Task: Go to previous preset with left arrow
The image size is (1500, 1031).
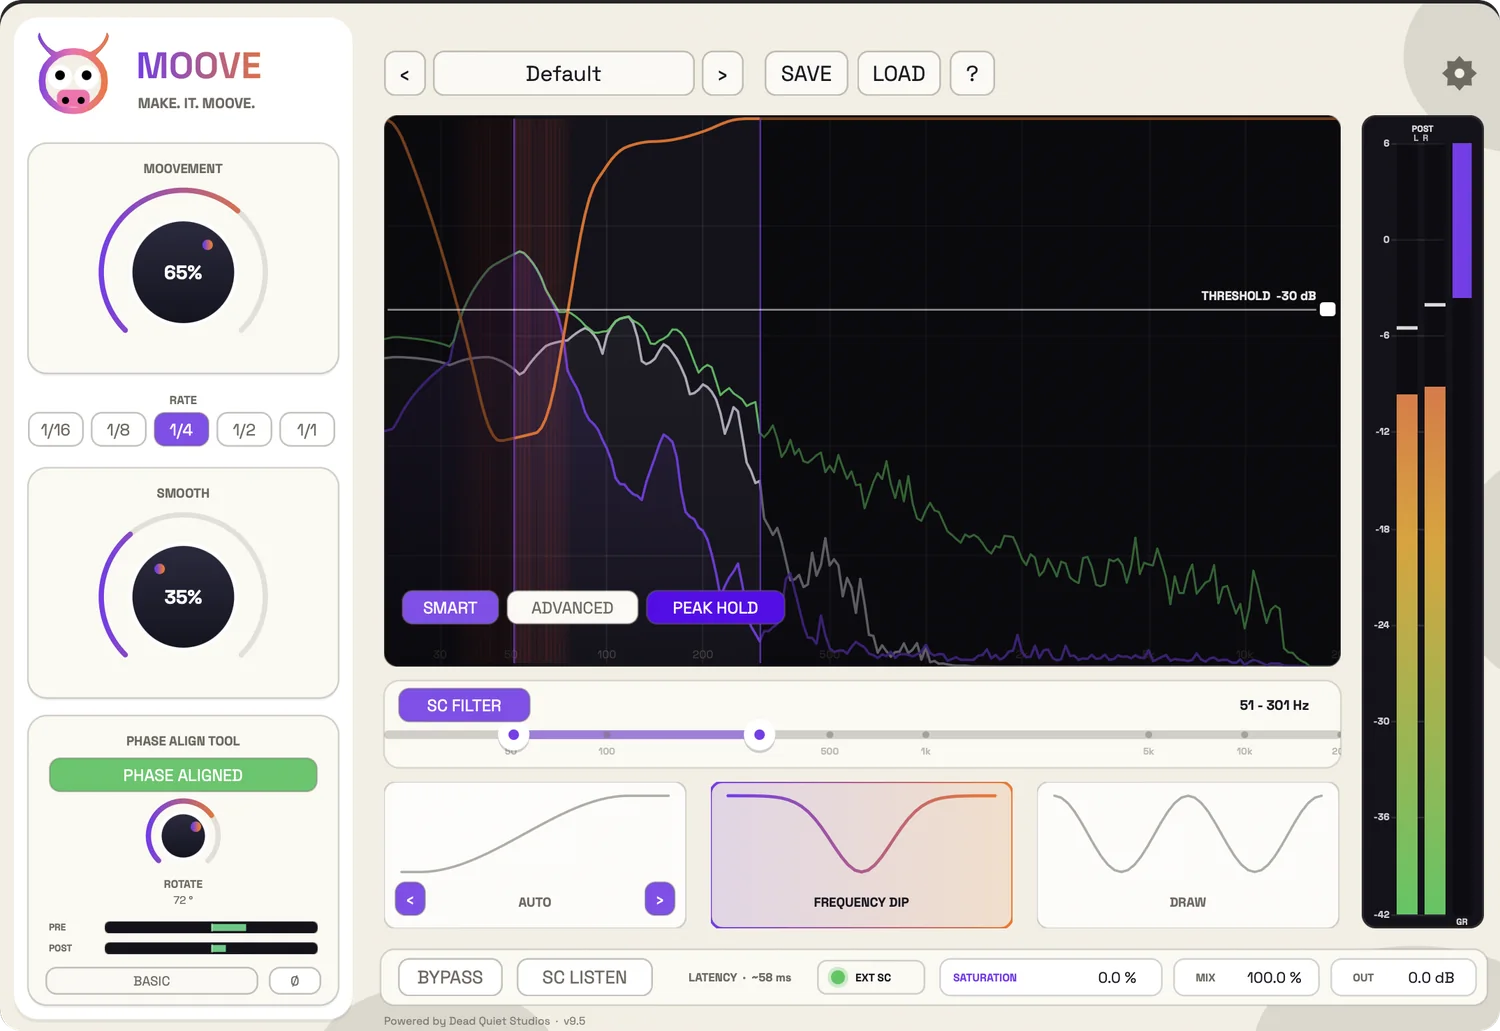Action: [405, 74]
